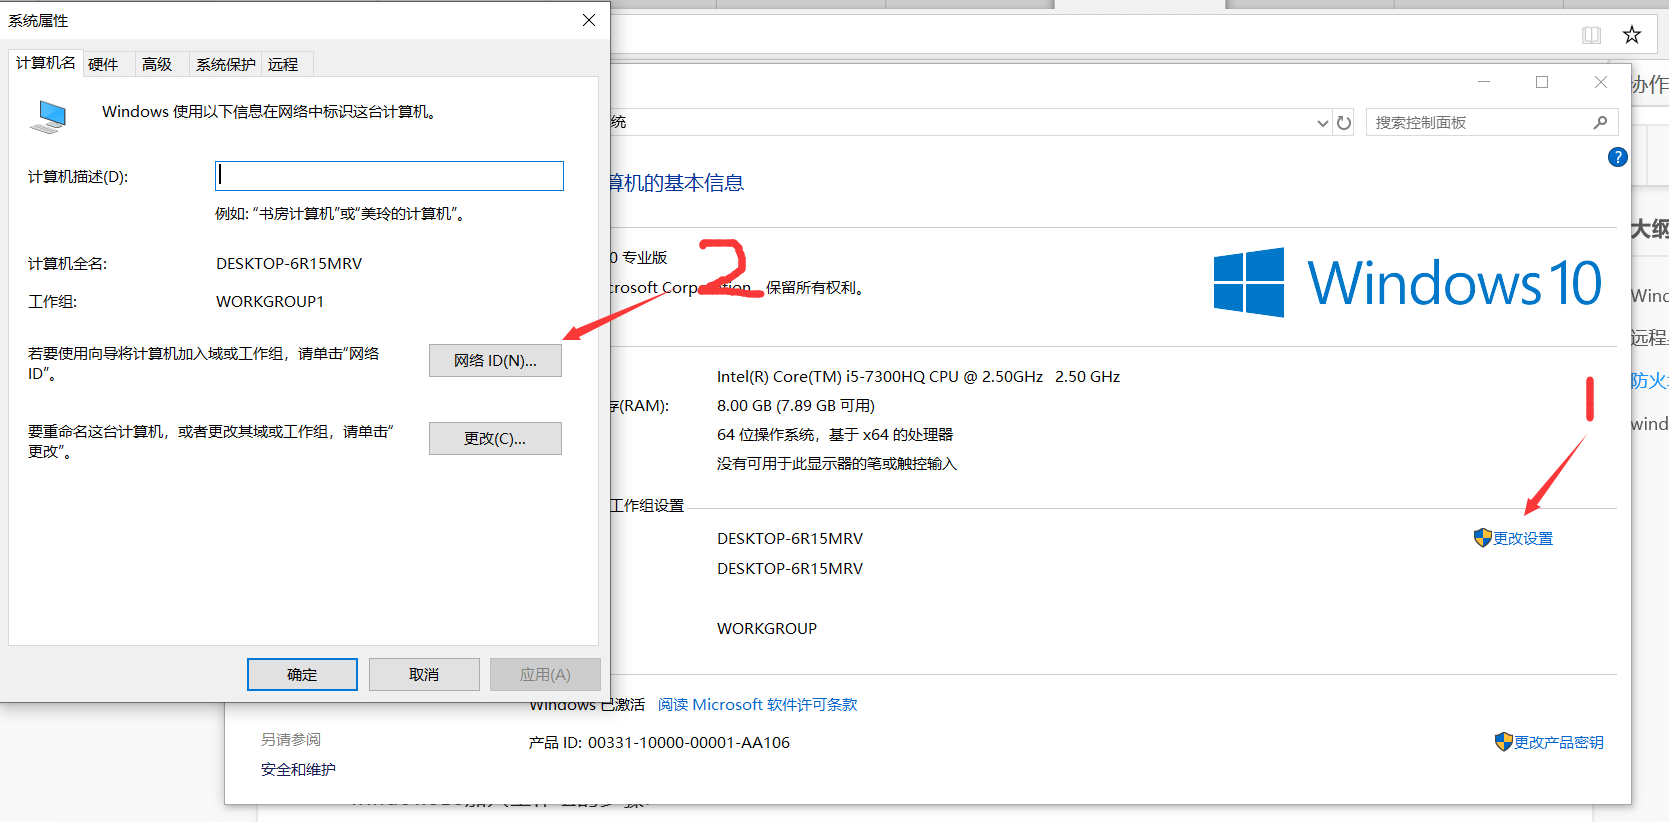Open the 硬件 tab

(103, 65)
